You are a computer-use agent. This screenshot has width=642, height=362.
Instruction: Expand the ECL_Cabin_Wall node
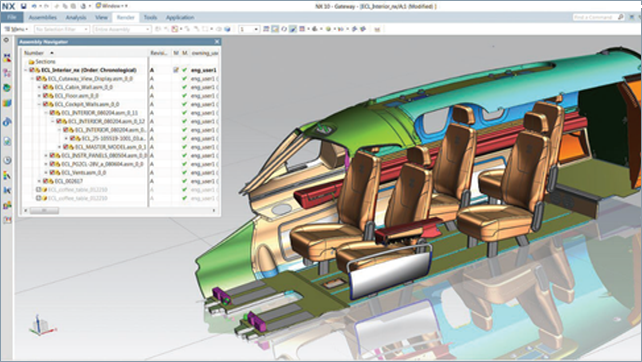click(39, 87)
